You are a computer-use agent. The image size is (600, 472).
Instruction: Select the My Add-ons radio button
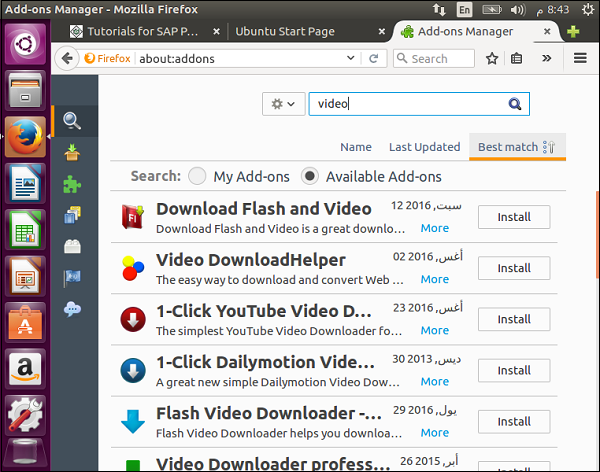click(197, 176)
